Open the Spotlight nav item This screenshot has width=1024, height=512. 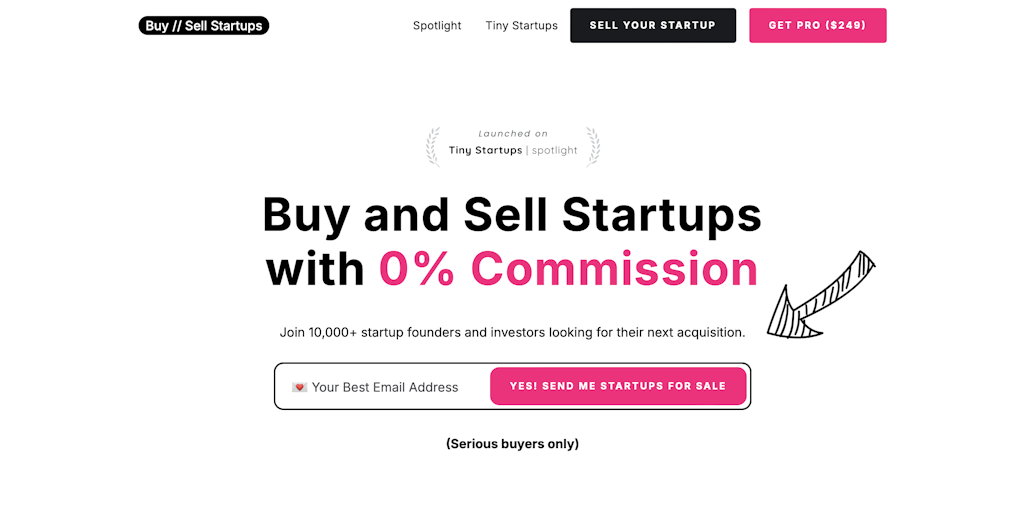[437, 26]
